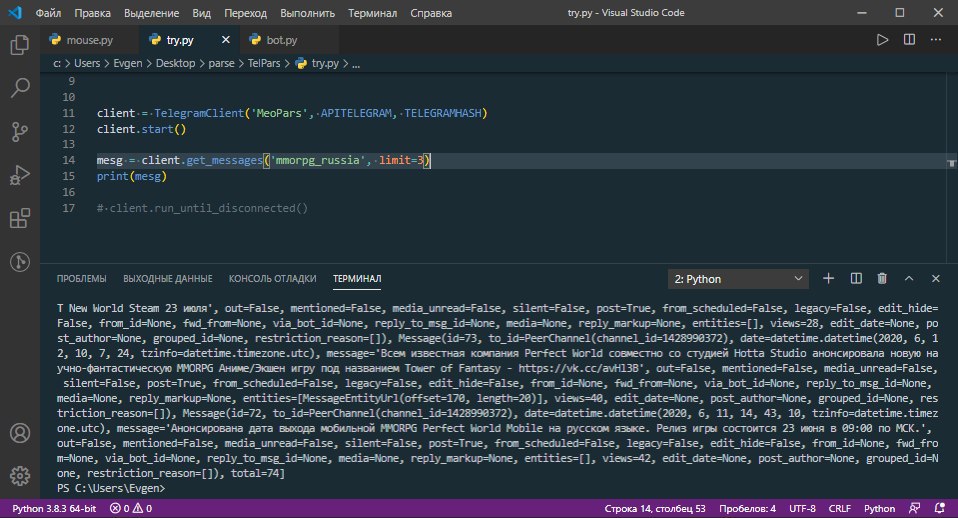Select Python 3.8.3 64-bit interpreter

coord(54,508)
